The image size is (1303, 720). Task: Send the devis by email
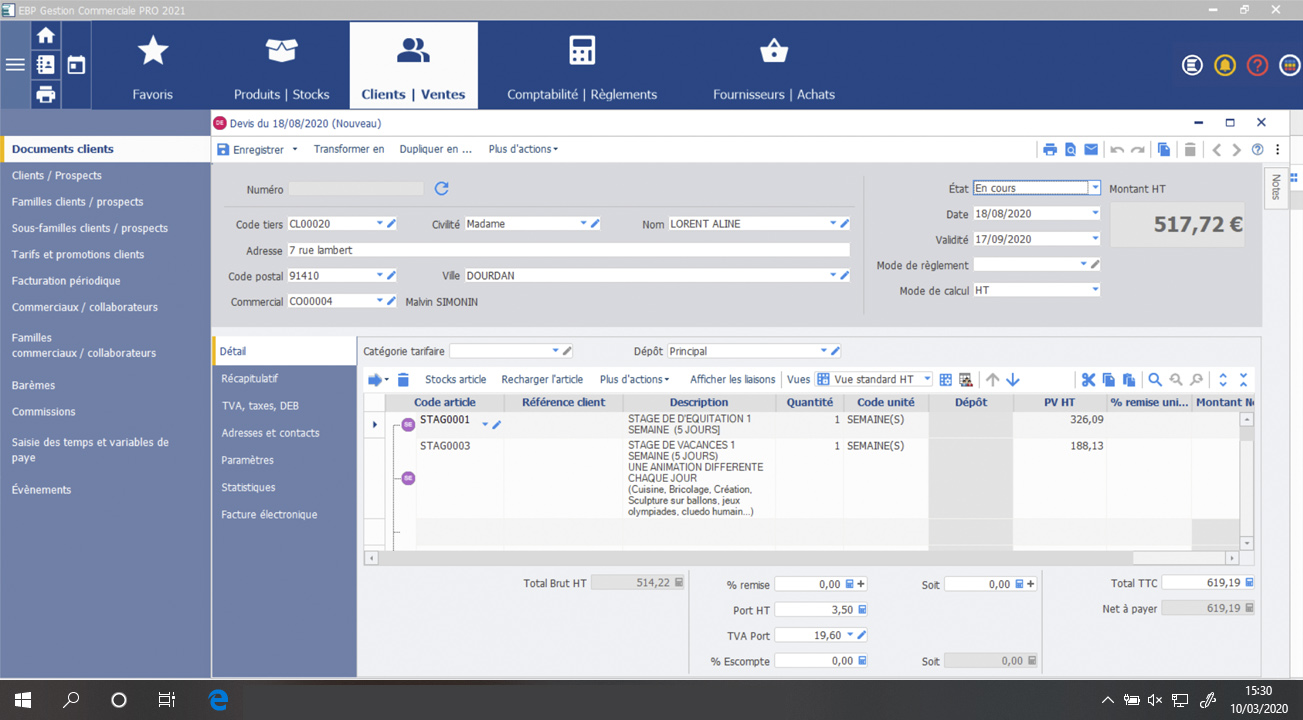pos(1092,149)
